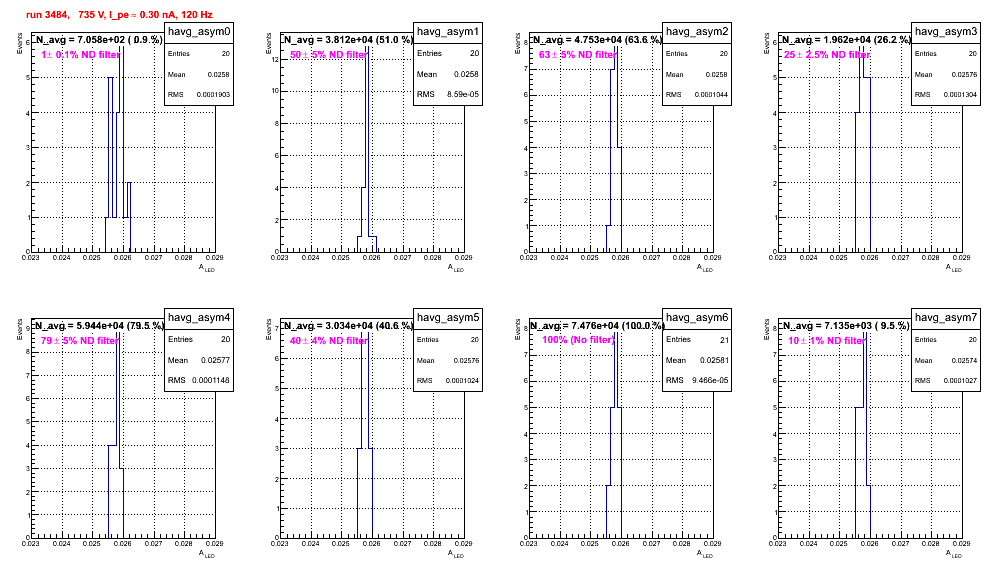Click the N_avg = 7.135e+03 plot title
The height and width of the screenshot is (572, 996).
point(846,326)
